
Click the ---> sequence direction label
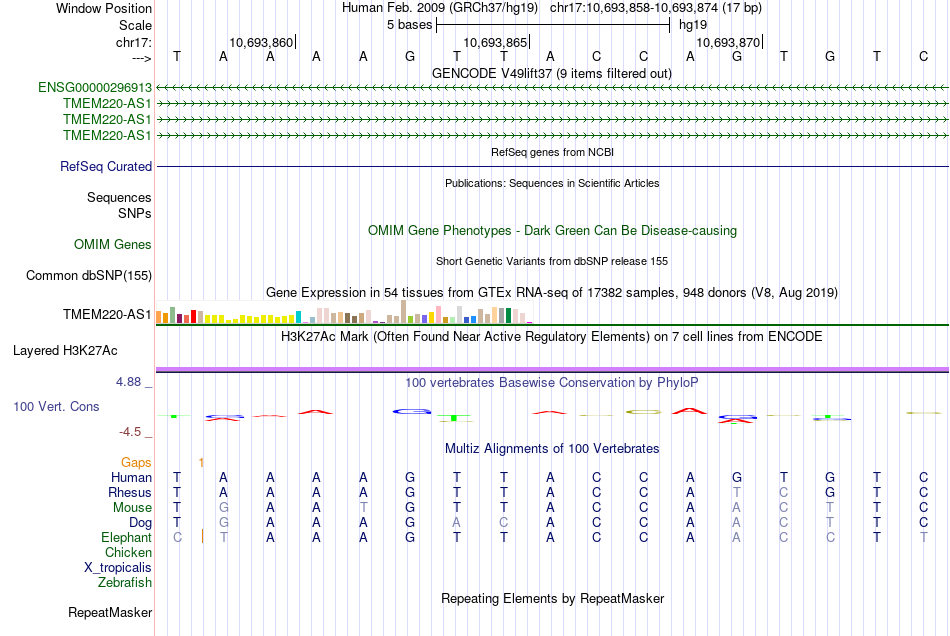click(x=141, y=58)
